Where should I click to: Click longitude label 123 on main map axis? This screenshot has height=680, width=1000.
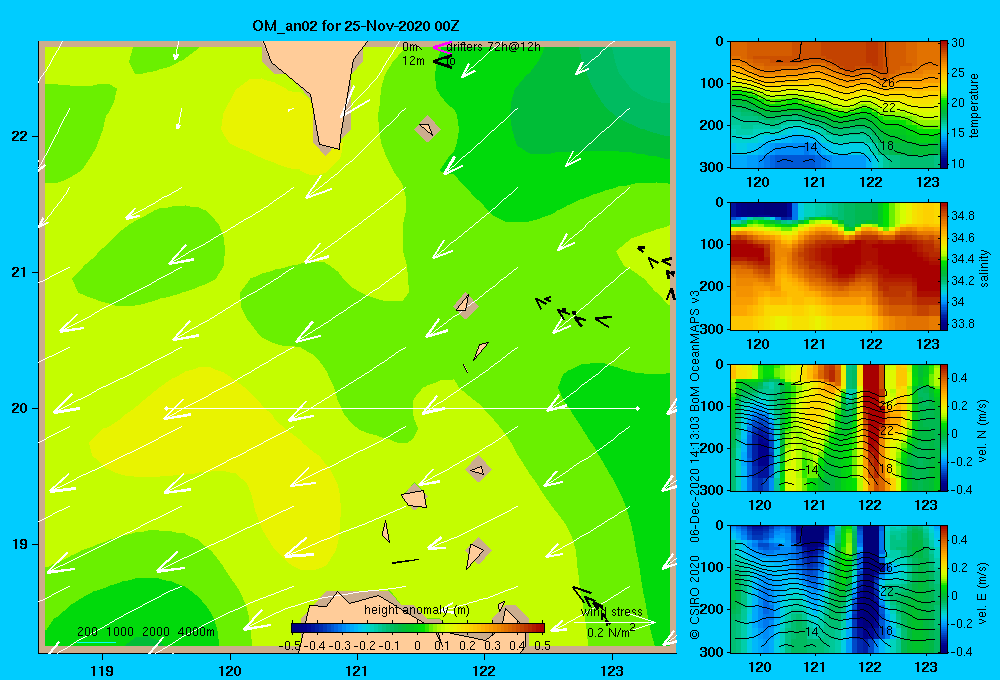[x=612, y=670]
